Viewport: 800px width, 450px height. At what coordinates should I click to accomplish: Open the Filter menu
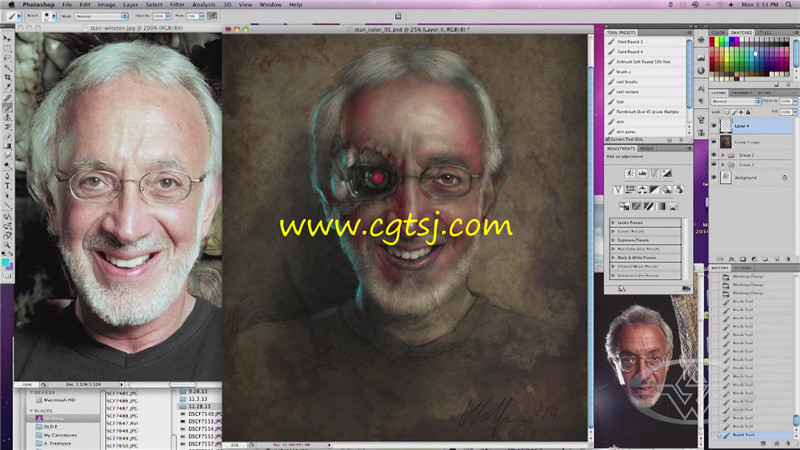(177, 5)
